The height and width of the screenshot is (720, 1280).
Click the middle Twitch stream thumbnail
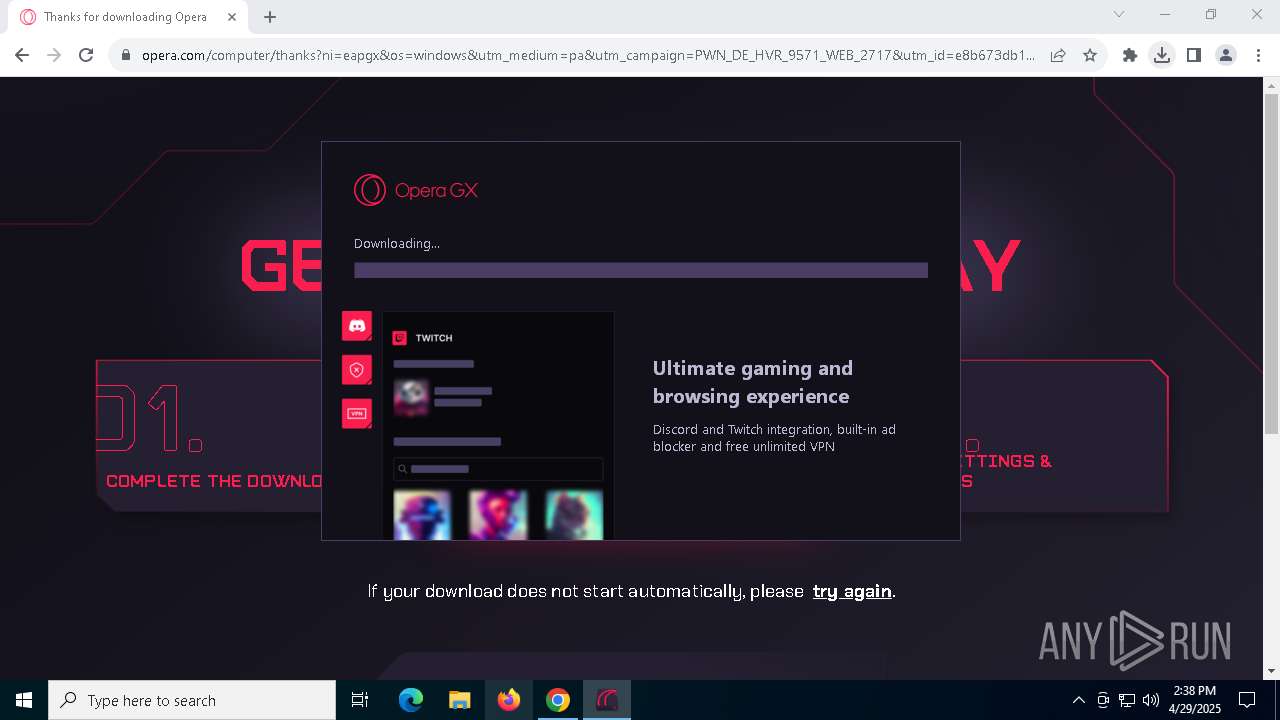pos(498,515)
